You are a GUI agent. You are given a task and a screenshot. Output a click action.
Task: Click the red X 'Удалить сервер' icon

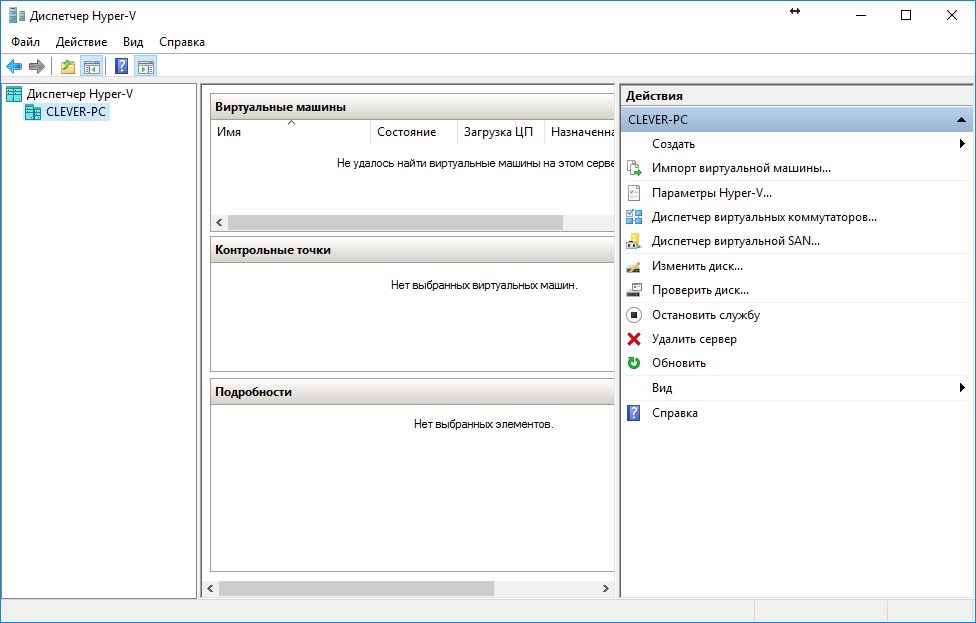point(633,339)
